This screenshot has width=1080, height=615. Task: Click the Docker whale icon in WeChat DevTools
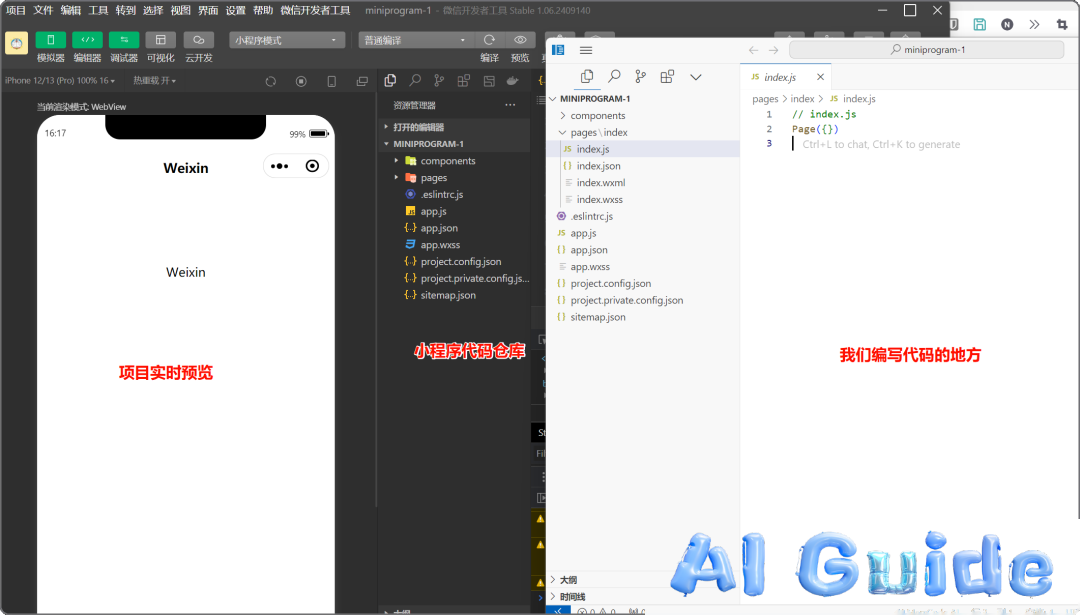click(x=512, y=81)
